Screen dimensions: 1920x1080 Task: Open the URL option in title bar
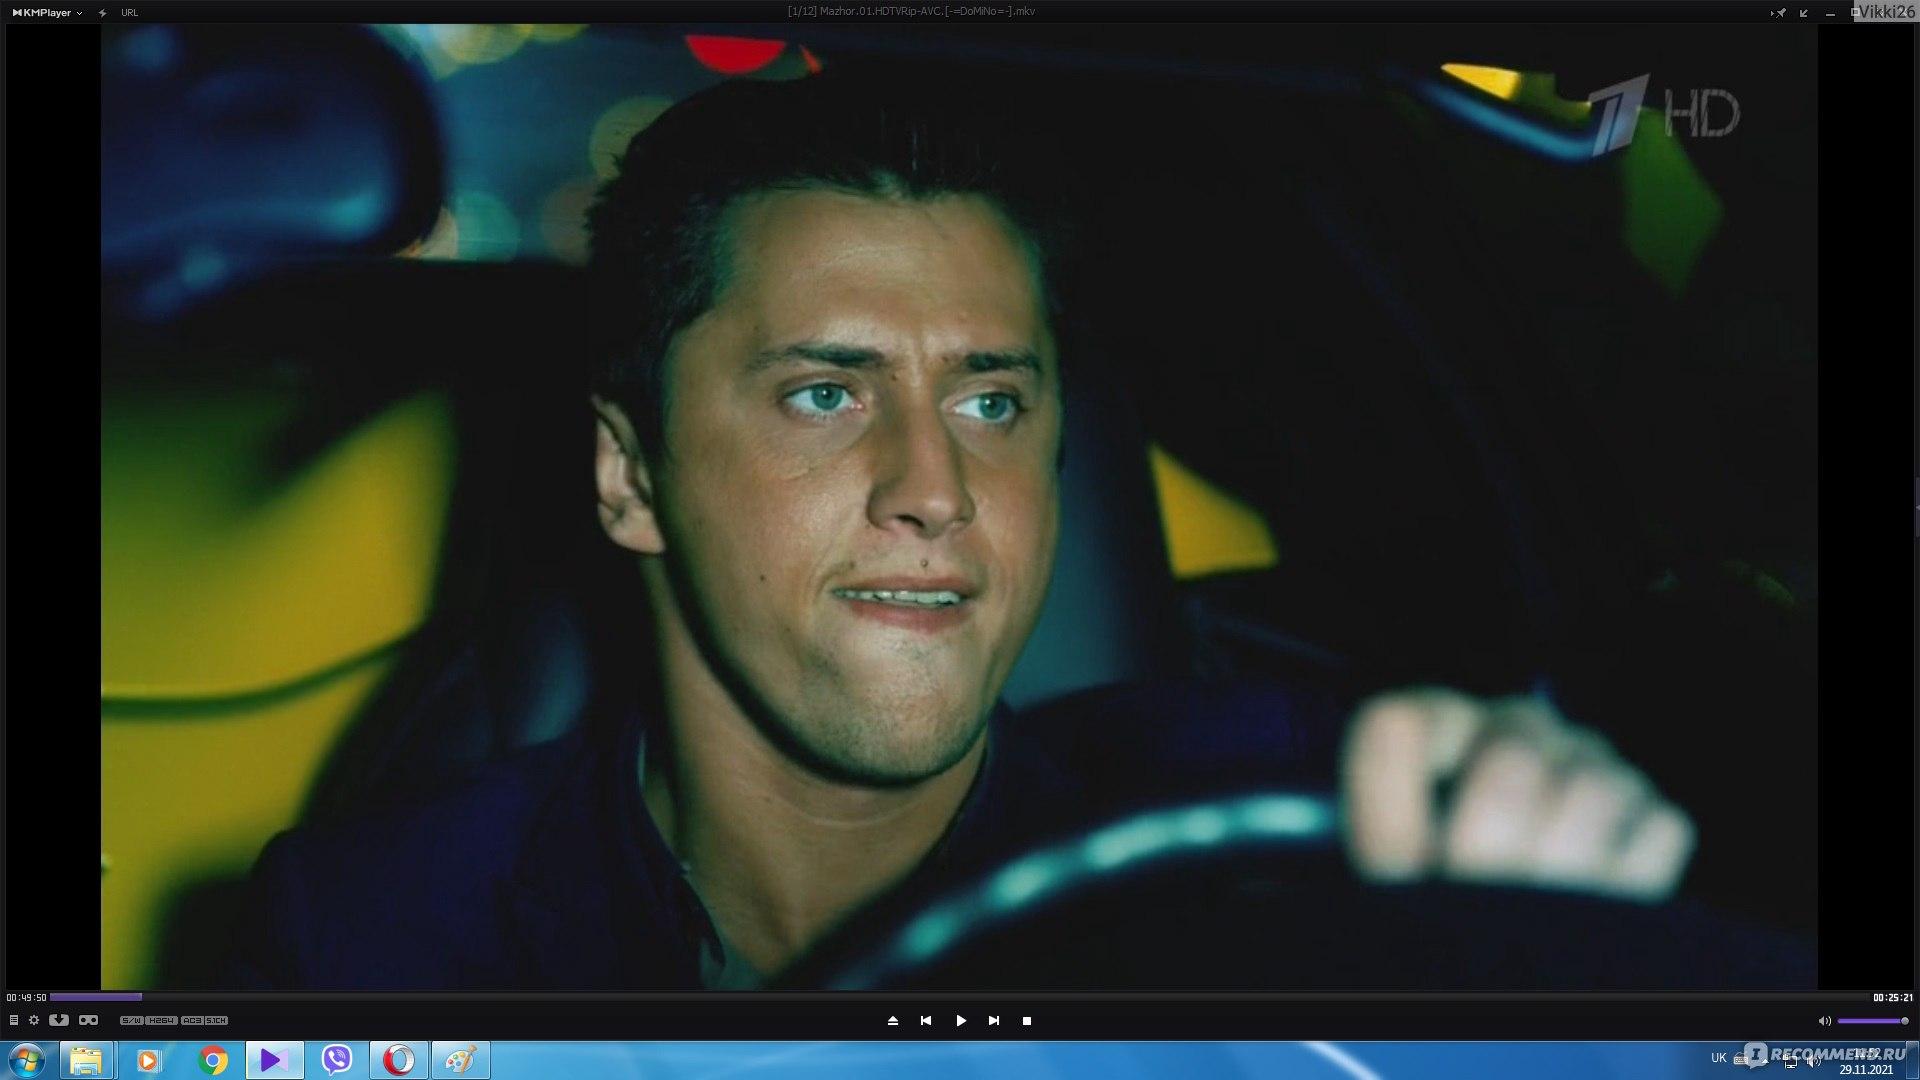pos(129,13)
